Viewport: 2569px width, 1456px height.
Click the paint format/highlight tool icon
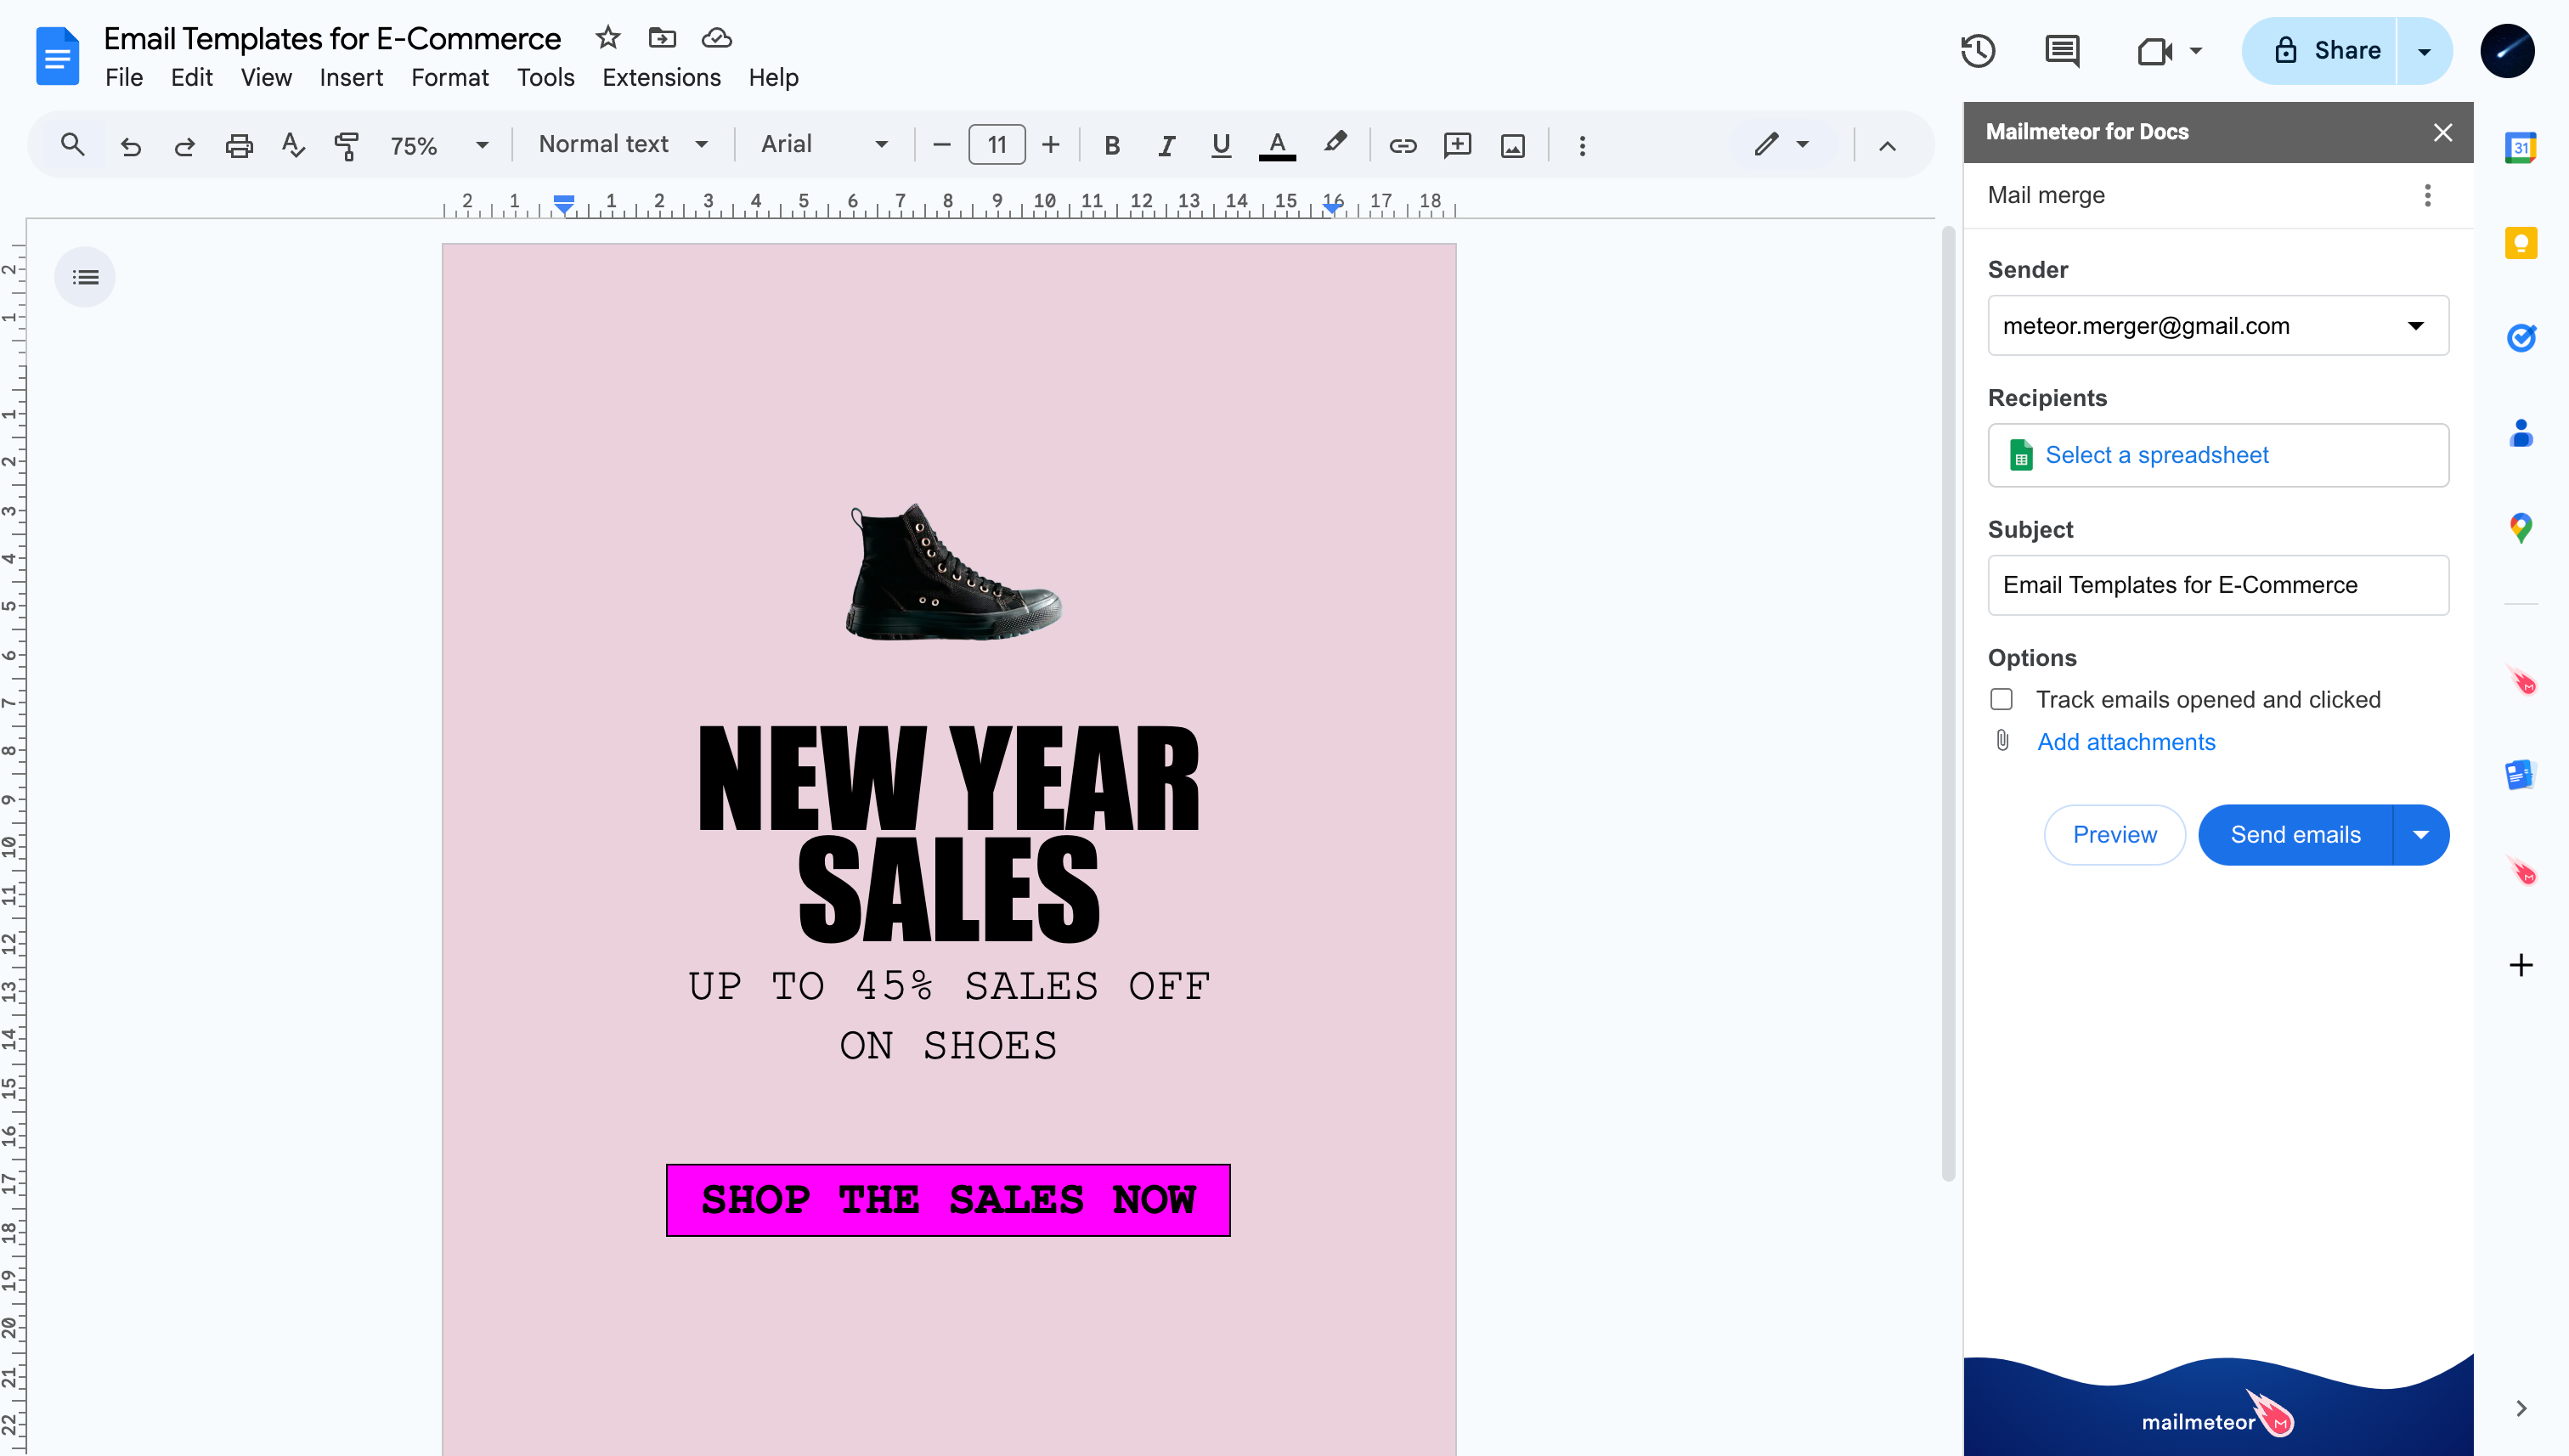tap(347, 143)
